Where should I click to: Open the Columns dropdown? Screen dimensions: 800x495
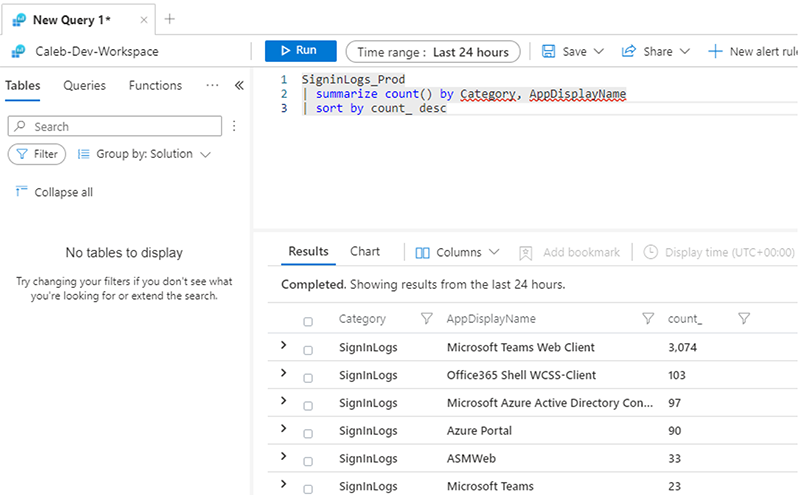(457, 252)
